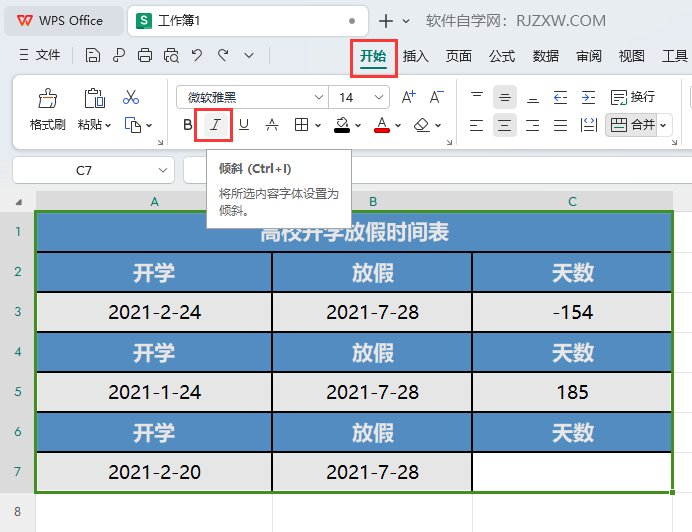Click the Copy icon
The image size is (692, 532).
132,125
